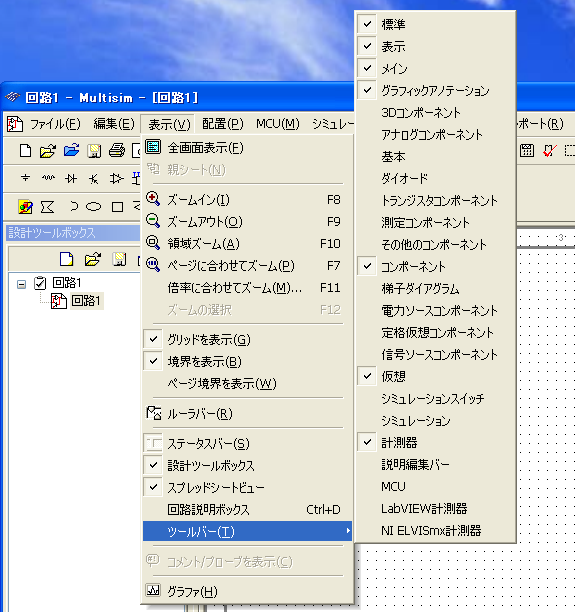The width and height of the screenshot is (575, 612).
Task: Open the MCU(M) menu
Action: tap(278, 124)
